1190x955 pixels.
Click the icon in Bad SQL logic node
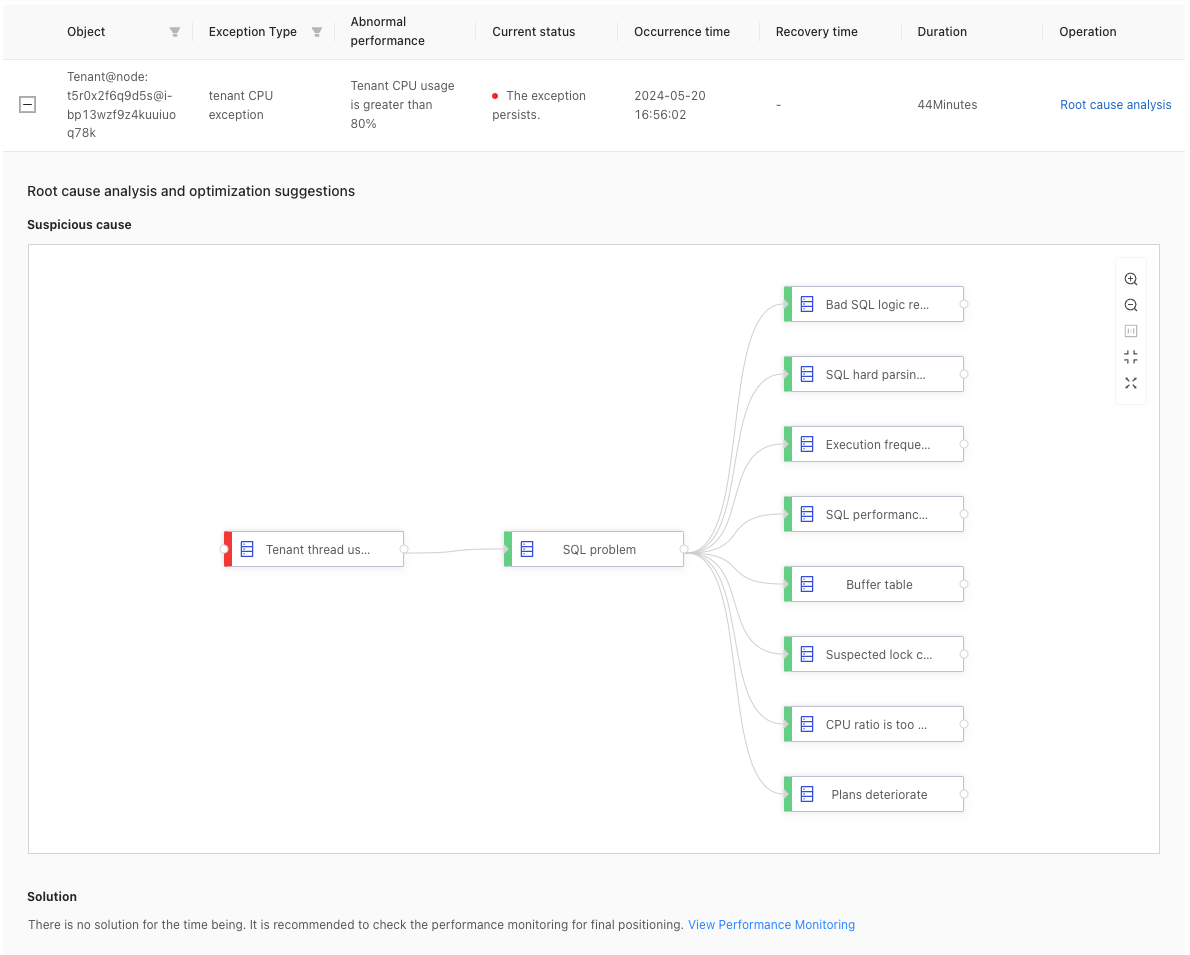click(808, 304)
